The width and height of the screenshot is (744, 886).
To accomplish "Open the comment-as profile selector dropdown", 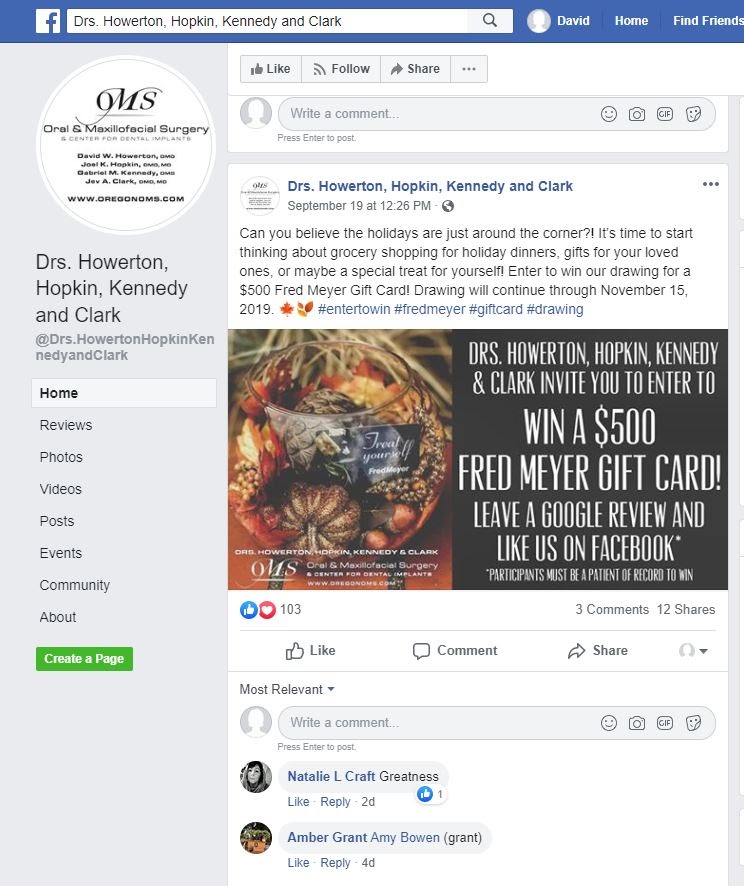I will [693, 650].
